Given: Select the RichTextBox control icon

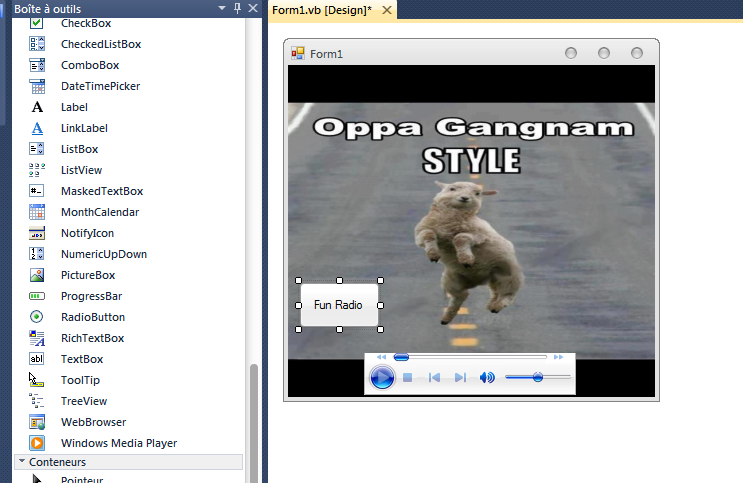Looking at the screenshot, I should click(x=36, y=338).
